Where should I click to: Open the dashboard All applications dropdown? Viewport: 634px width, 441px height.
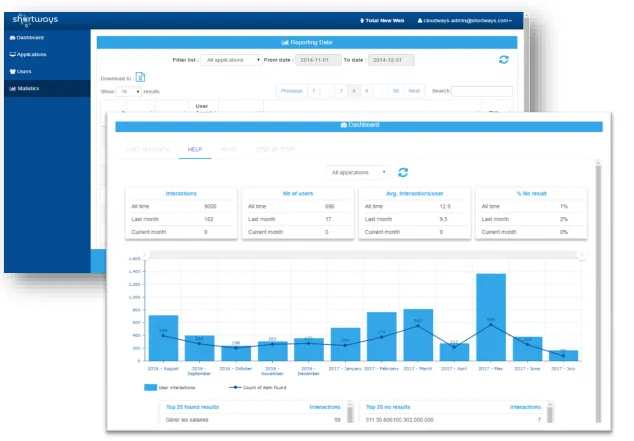click(357, 173)
